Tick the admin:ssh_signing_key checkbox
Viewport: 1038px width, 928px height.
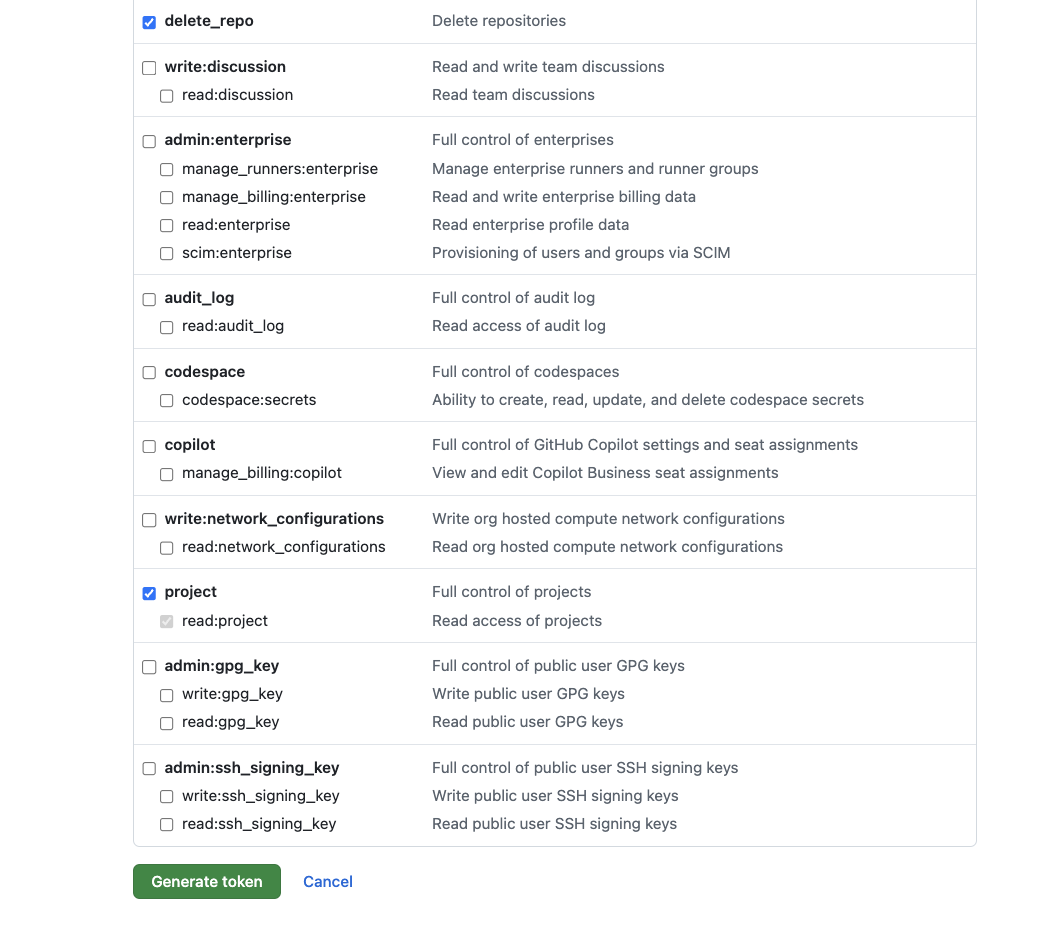point(149,769)
